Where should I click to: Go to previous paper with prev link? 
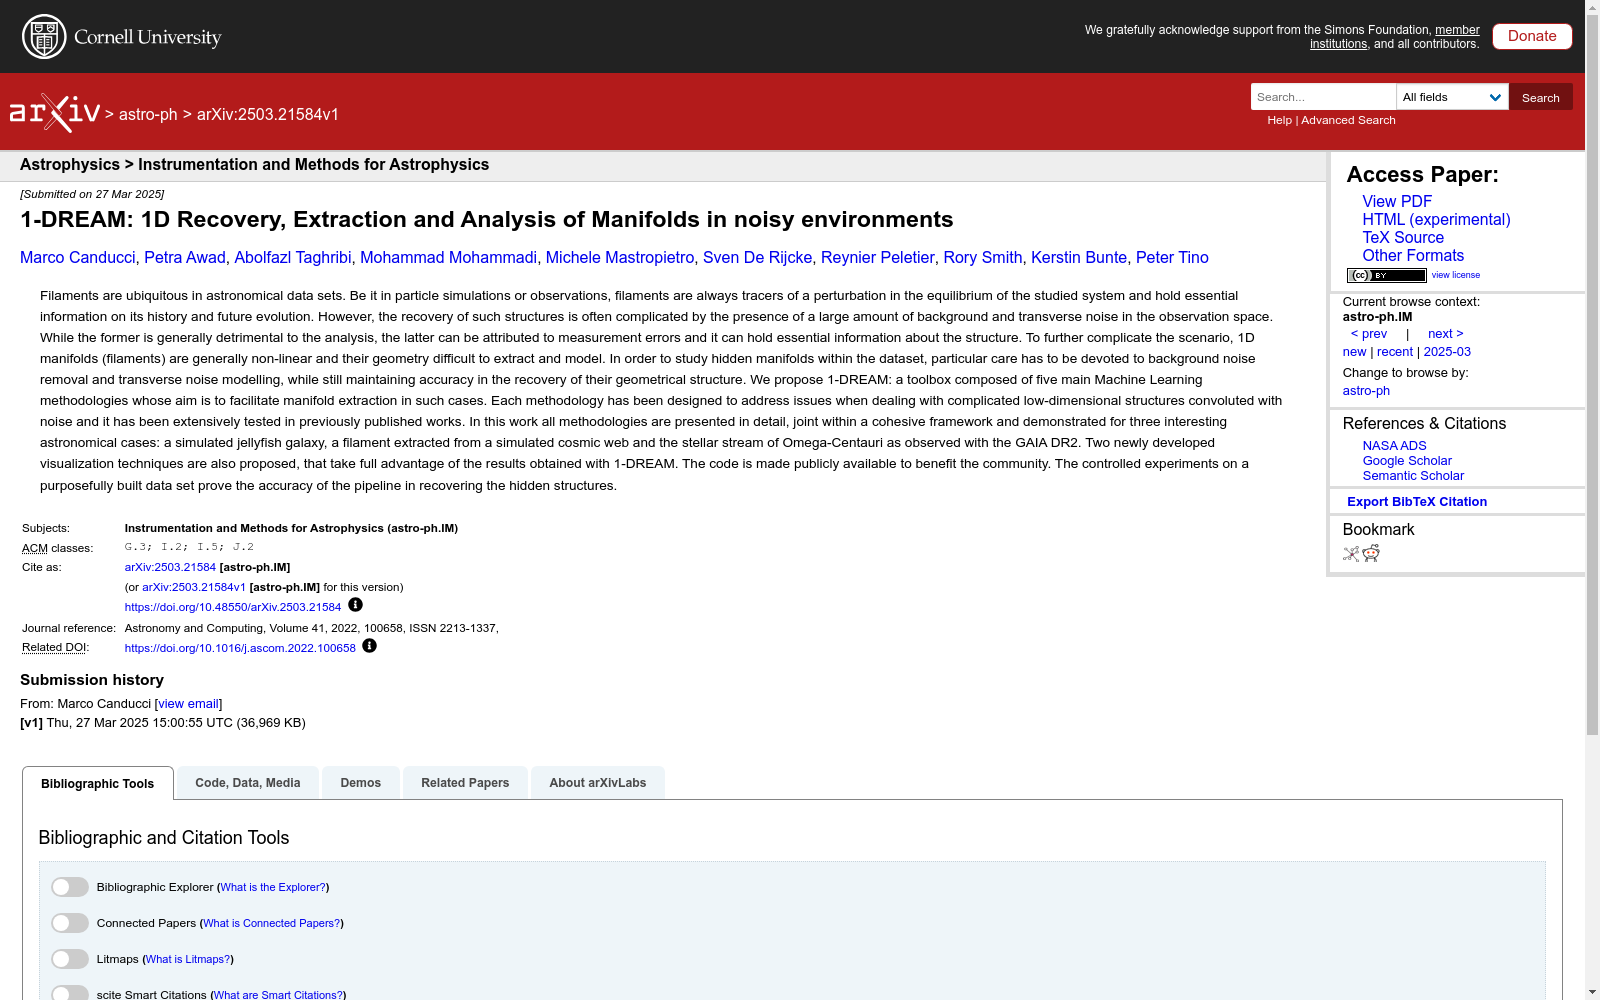click(1369, 334)
